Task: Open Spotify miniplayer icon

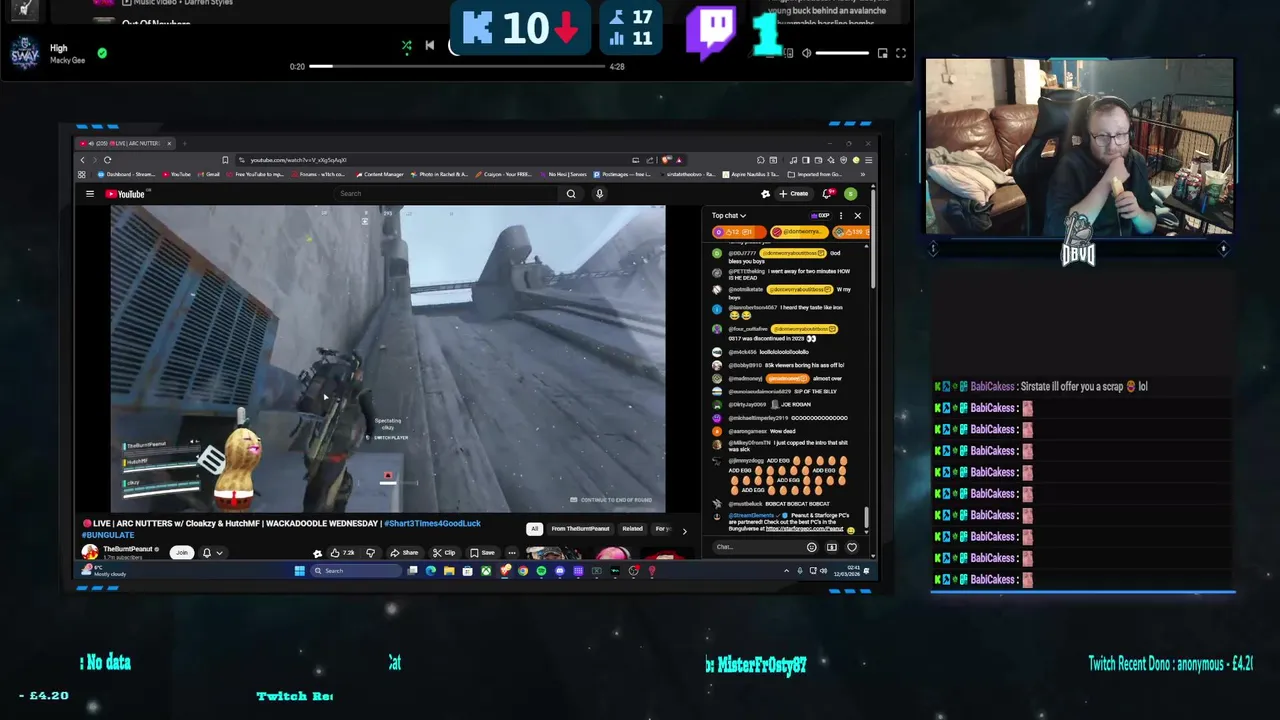Action: tap(882, 53)
